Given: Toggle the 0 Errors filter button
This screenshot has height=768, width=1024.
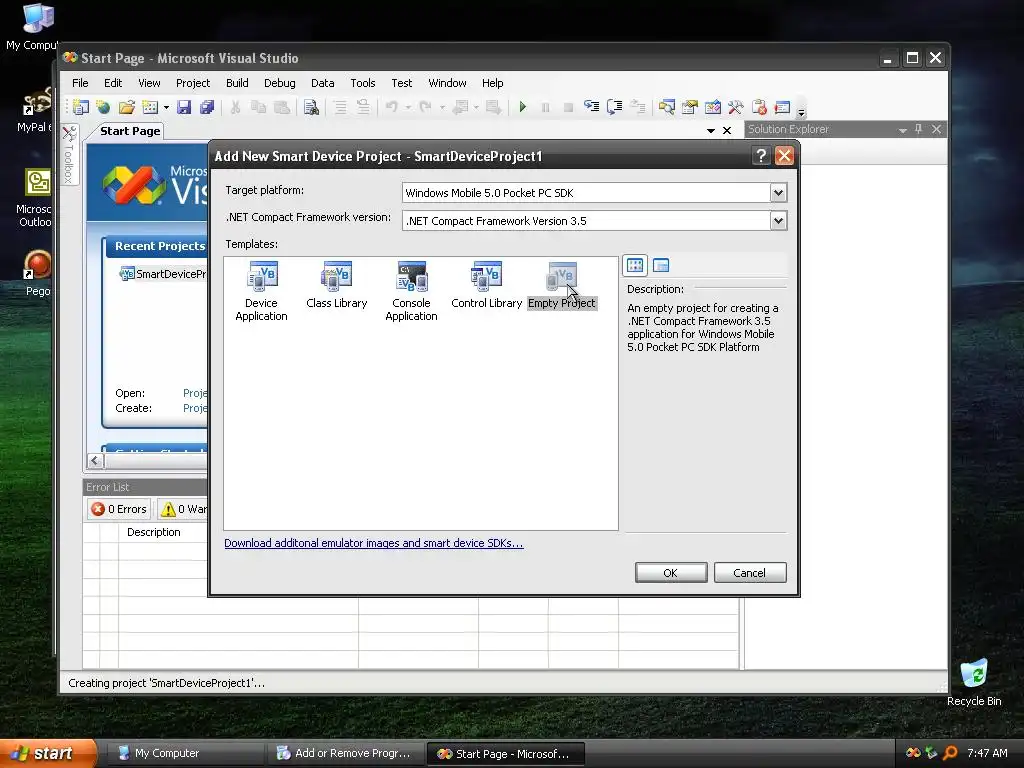Looking at the screenshot, I should pos(119,509).
